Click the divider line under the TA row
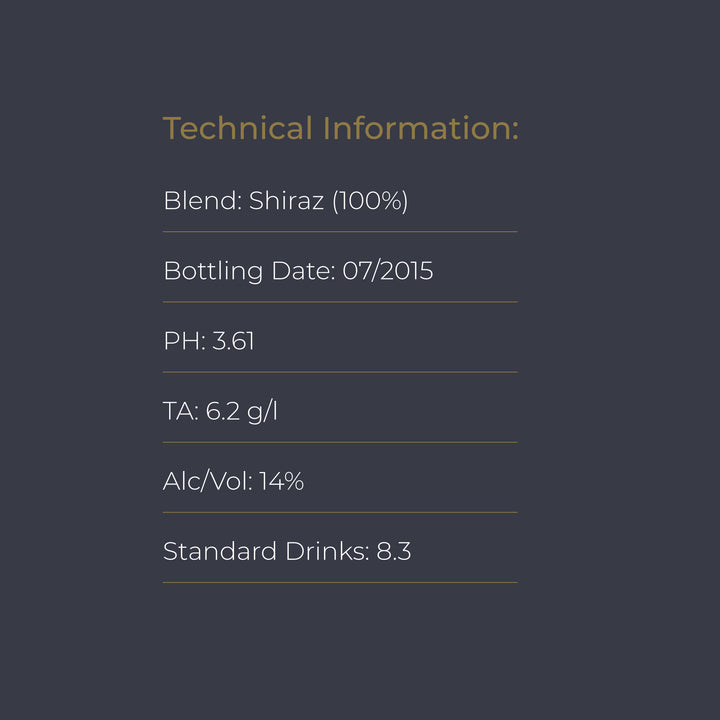The height and width of the screenshot is (720, 720). pos(340,442)
